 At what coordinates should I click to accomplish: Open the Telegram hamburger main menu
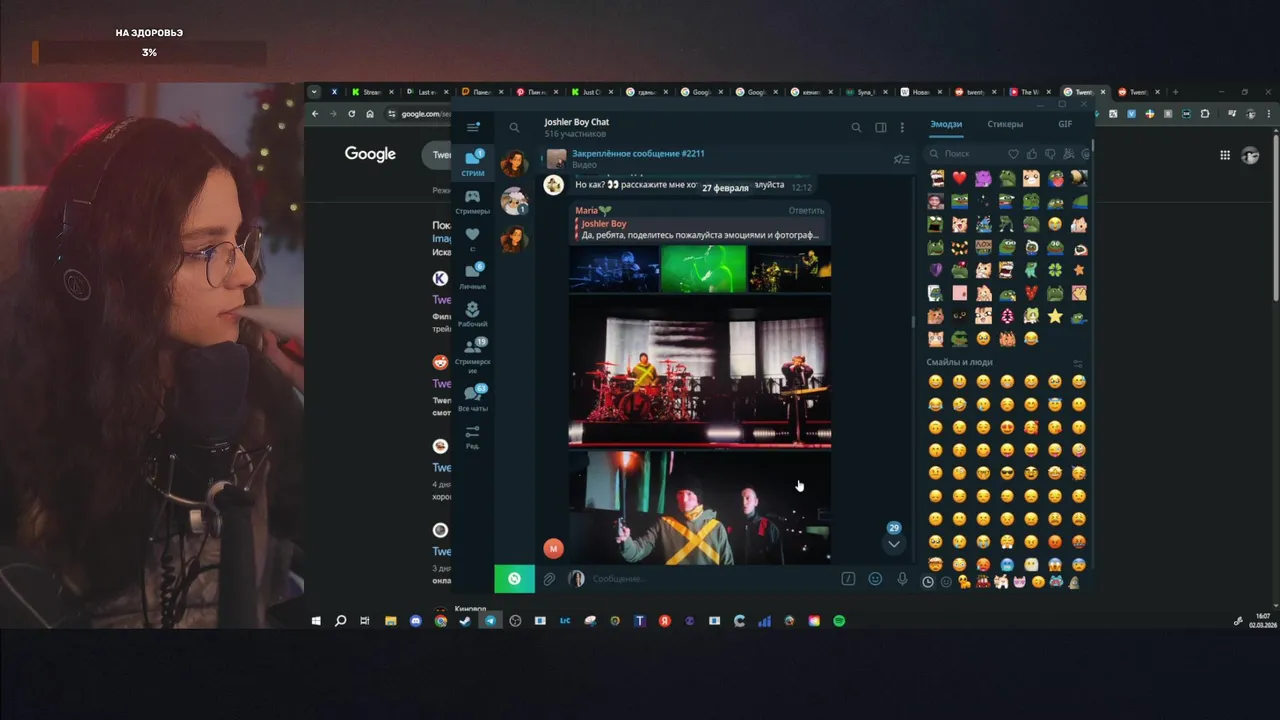tap(473, 127)
